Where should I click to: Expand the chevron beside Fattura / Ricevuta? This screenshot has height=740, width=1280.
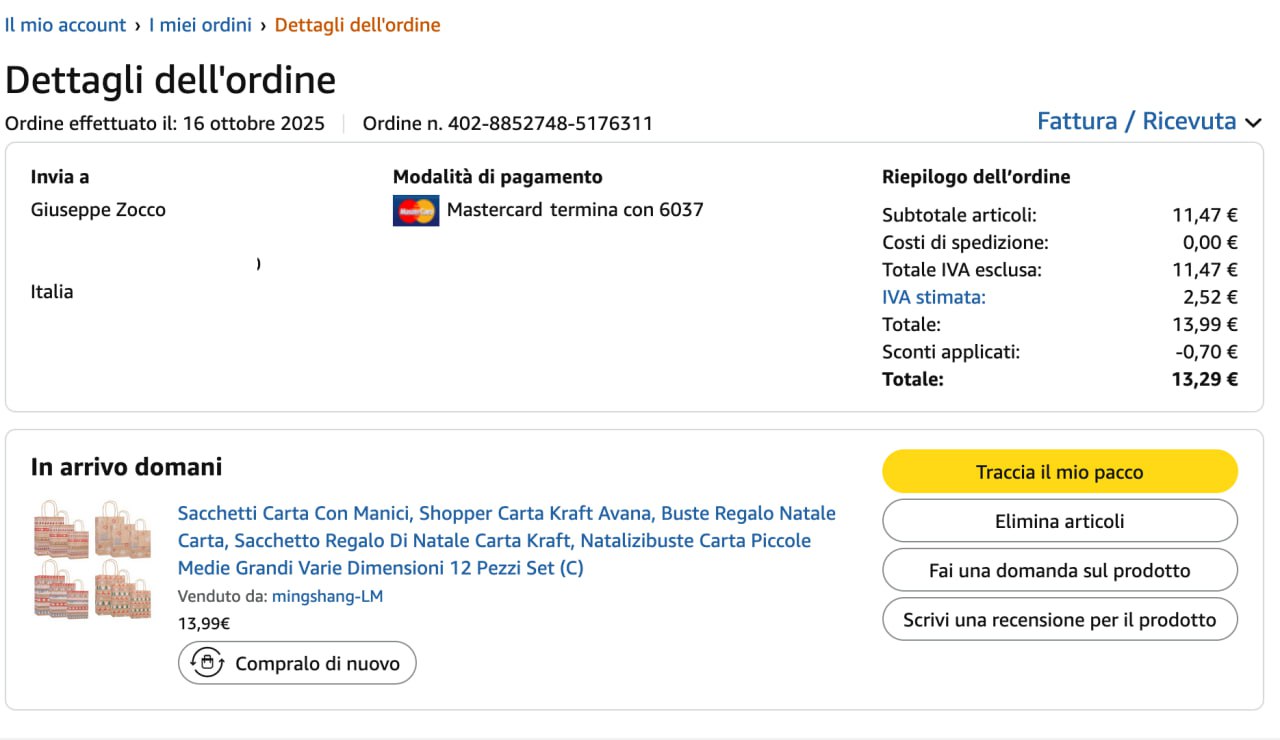tap(1253, 123)
